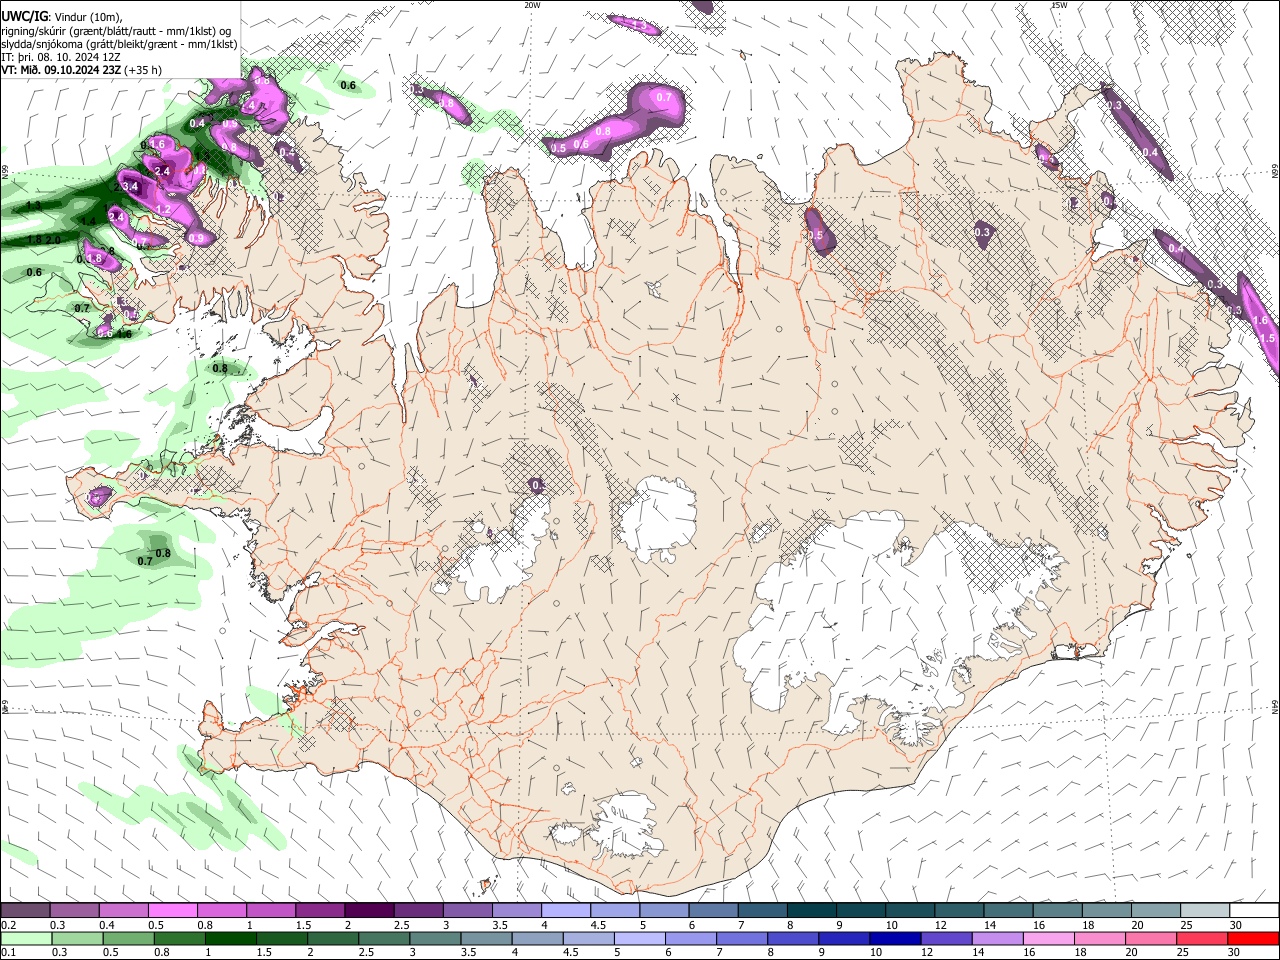Screen dimensions: 1280x960
Task: Click the "2.0" precipitation value offshore west
Action: (52, 240)
